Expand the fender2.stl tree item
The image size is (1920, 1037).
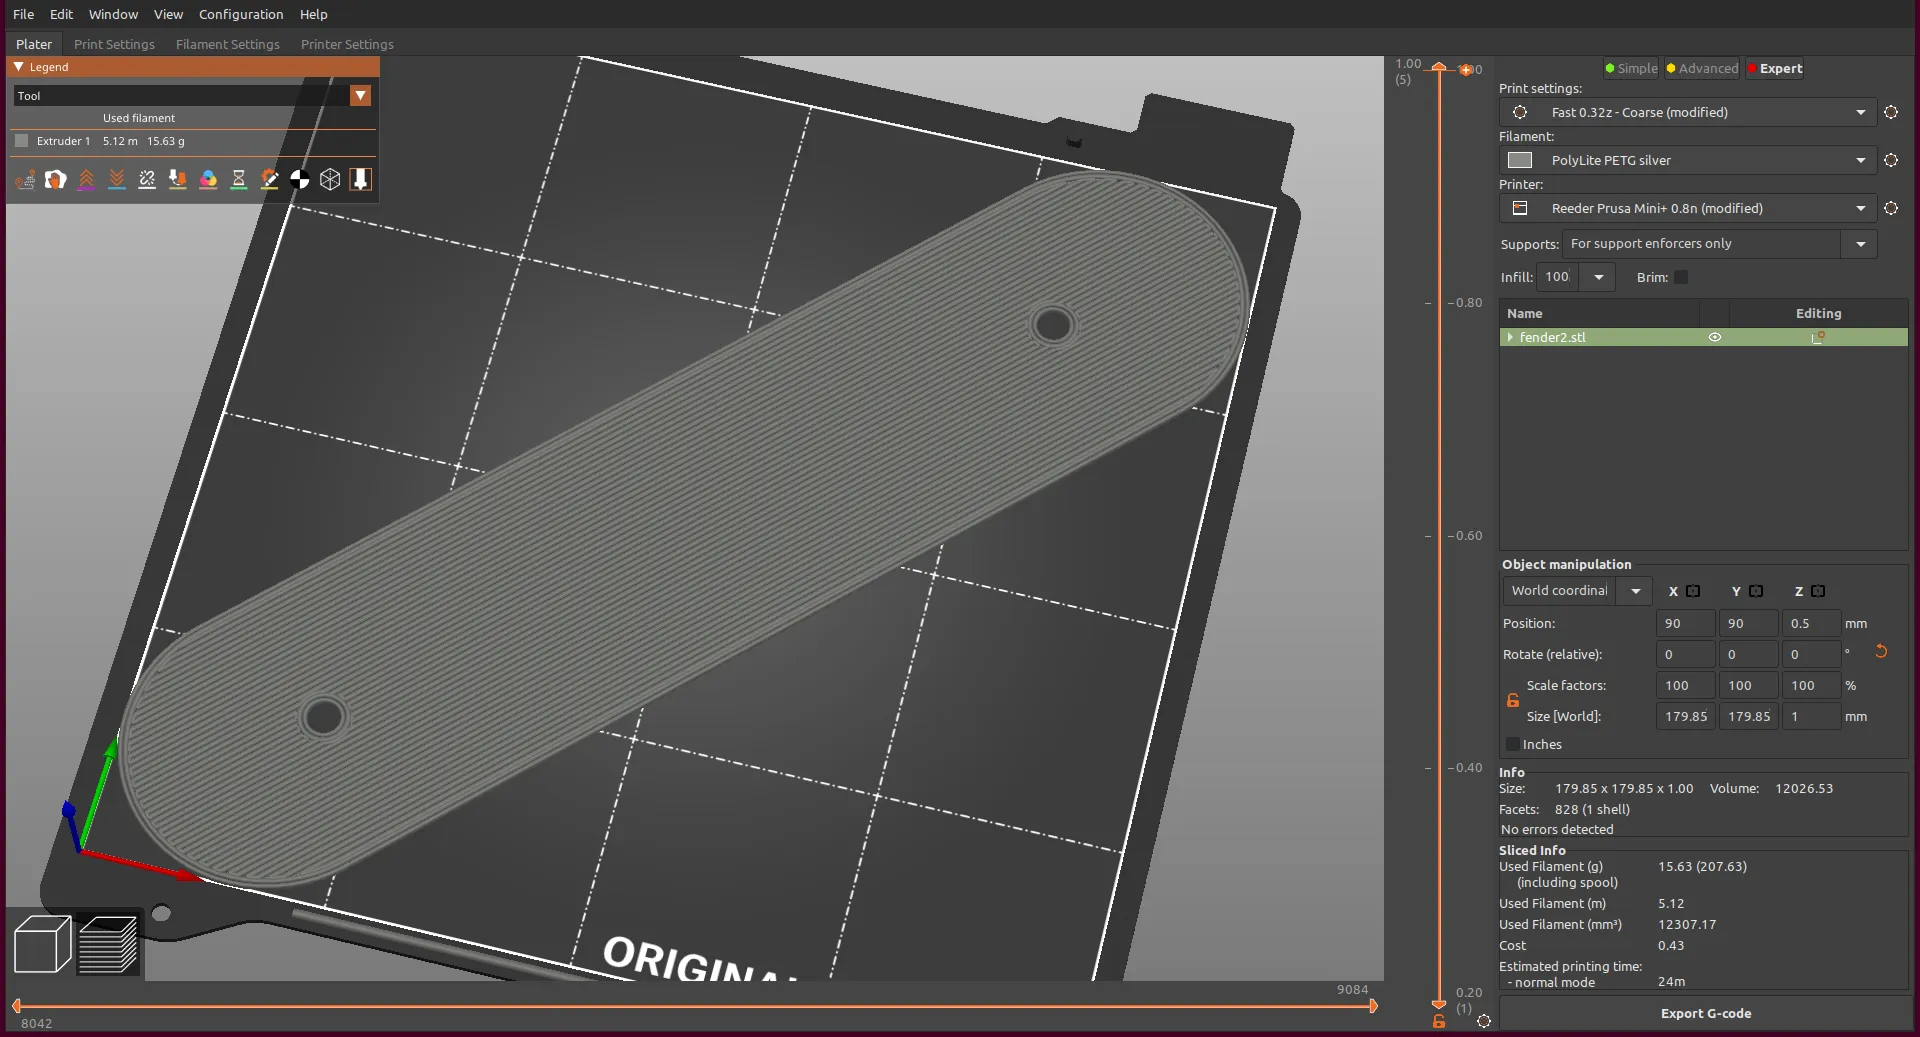1510,338
